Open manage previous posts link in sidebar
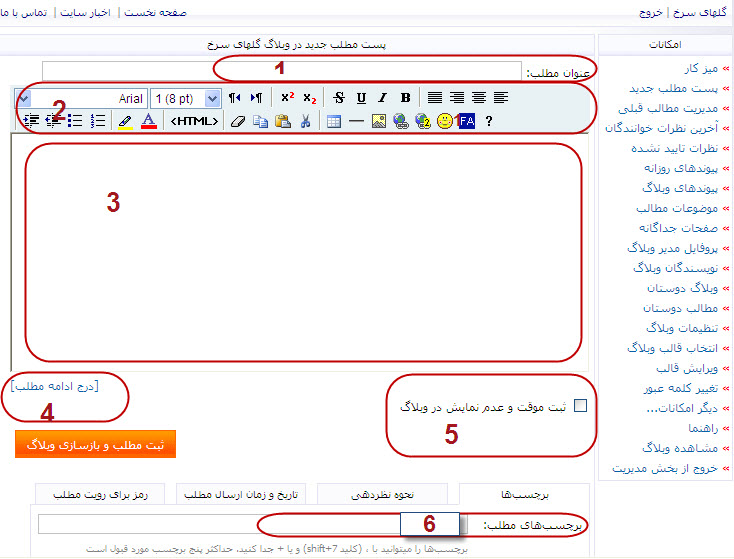The height and width of the screenshot is (559, 734). tap(668, 109)
